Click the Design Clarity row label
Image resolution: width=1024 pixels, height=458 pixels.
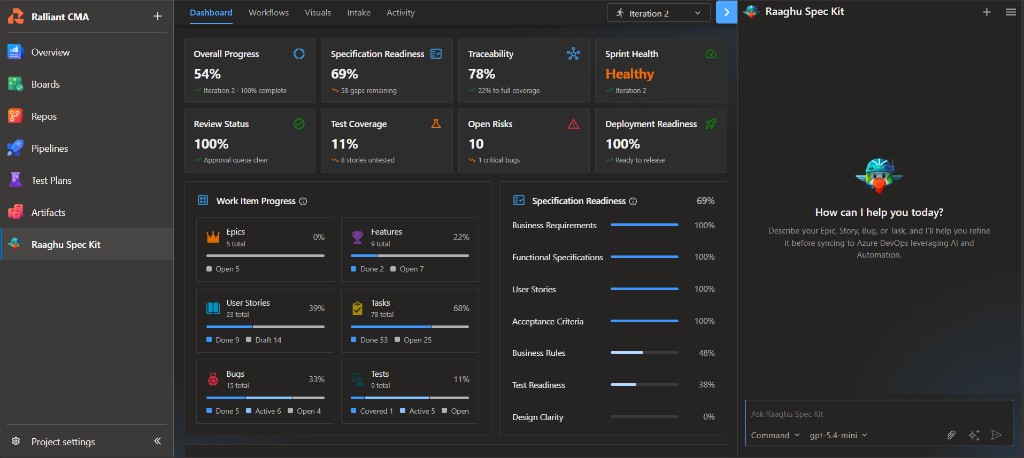[537, 417]
